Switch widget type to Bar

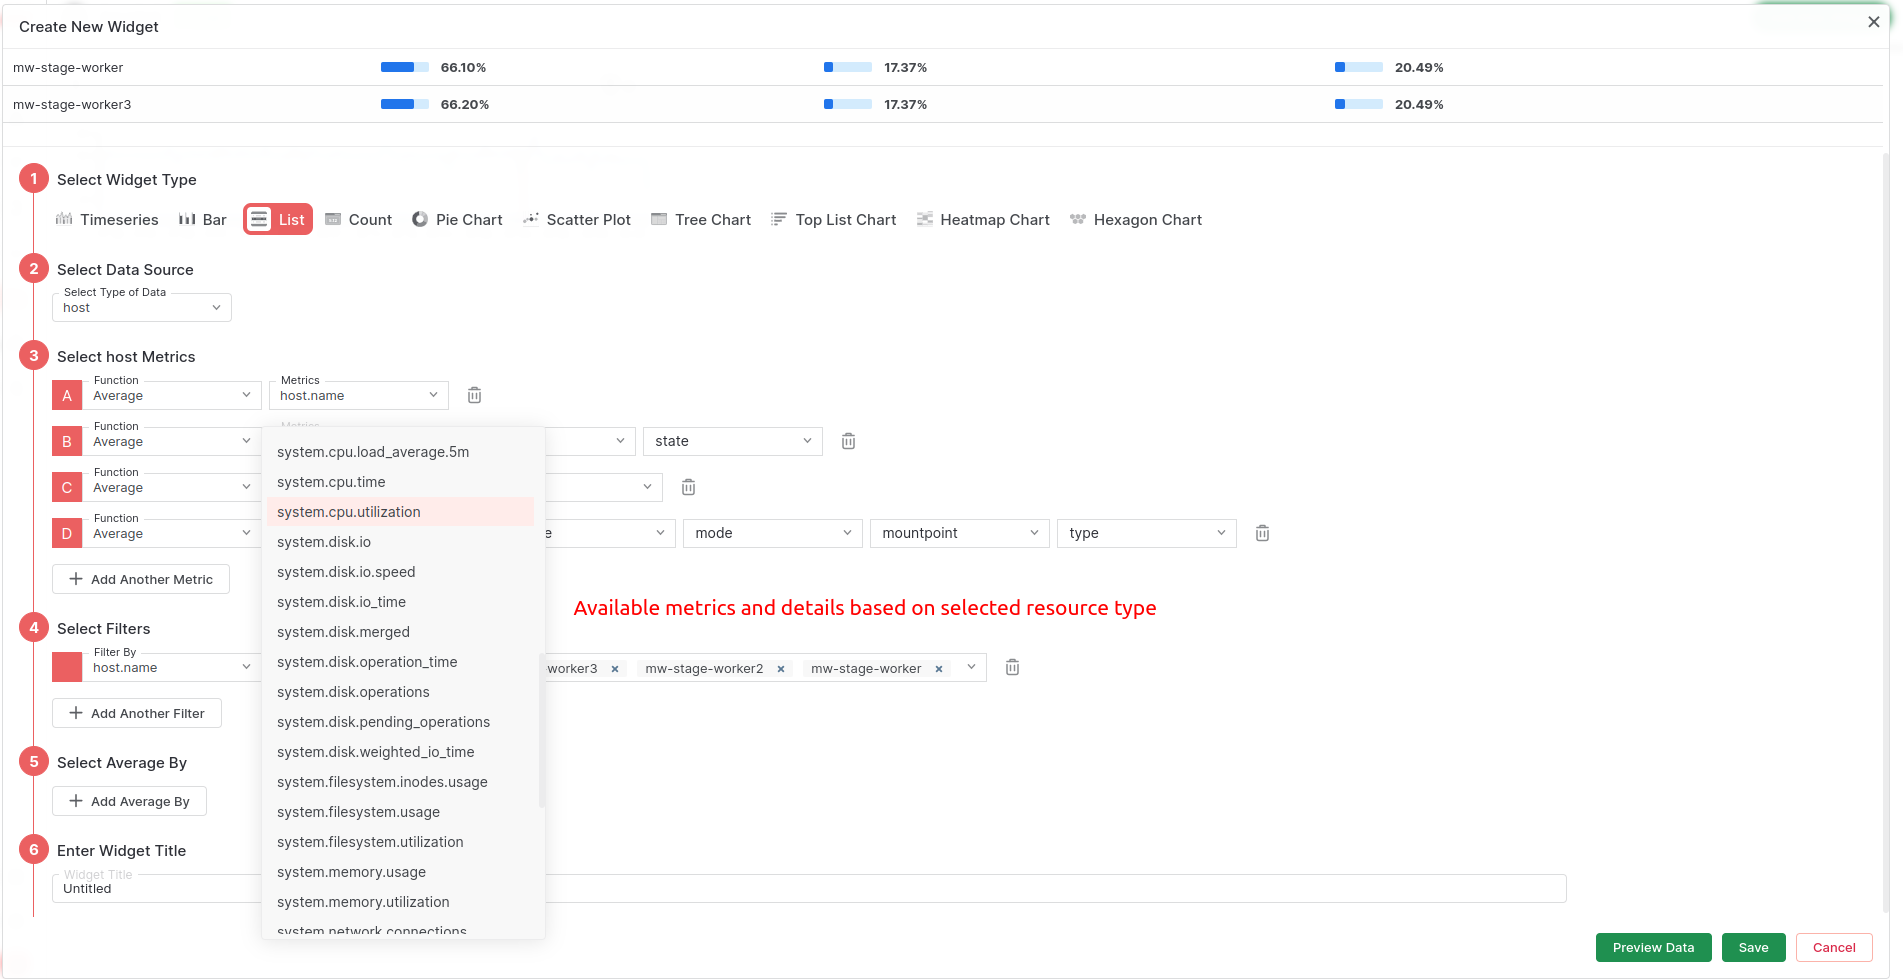tap(203, 220)
